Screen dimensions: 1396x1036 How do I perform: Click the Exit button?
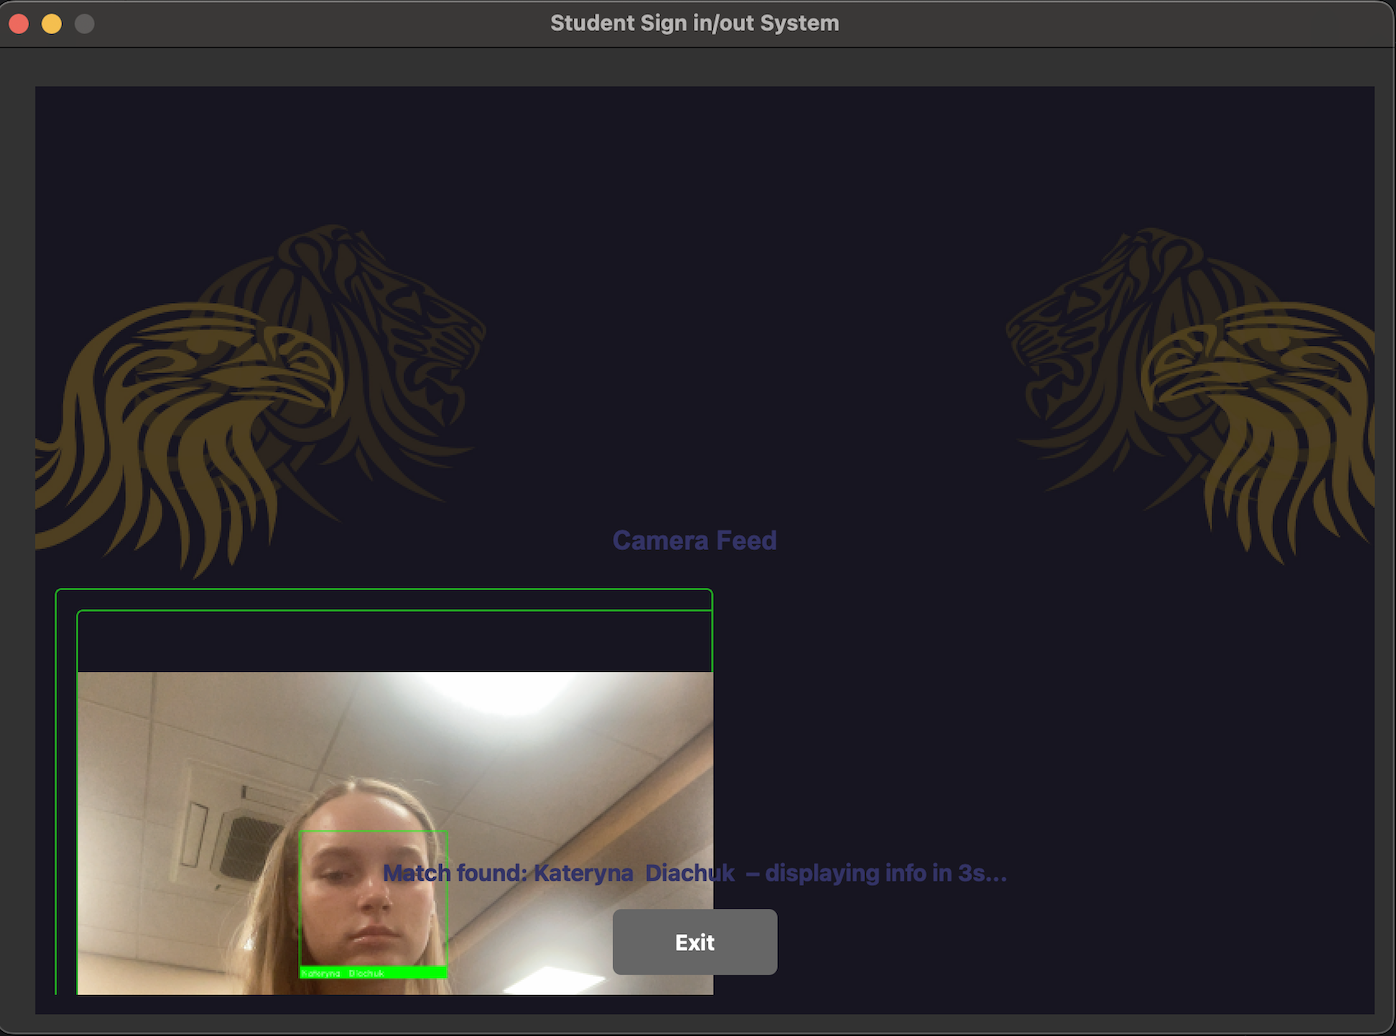(x=694, y=942)
